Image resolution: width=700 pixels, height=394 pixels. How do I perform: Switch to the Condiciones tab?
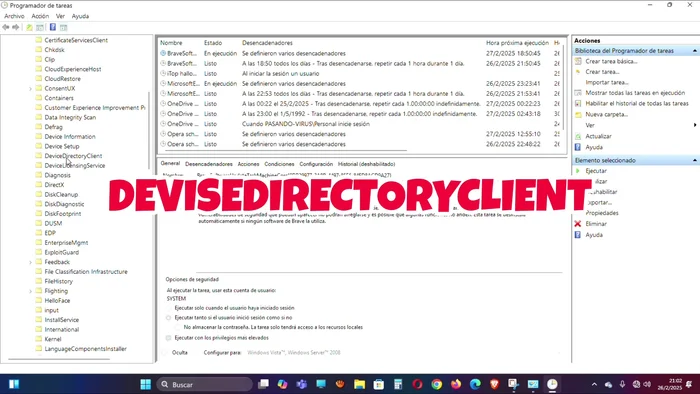[x=279, y=164]
